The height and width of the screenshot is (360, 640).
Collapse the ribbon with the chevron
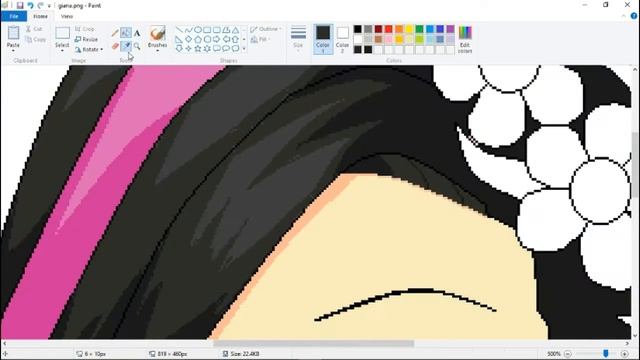point(624,16)
